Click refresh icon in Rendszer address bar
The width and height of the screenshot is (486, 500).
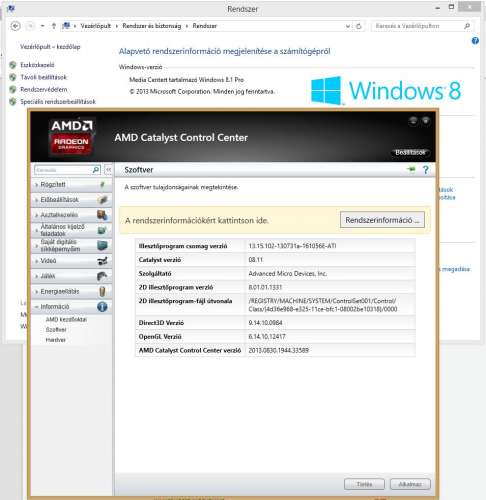(x=359, y=26)
